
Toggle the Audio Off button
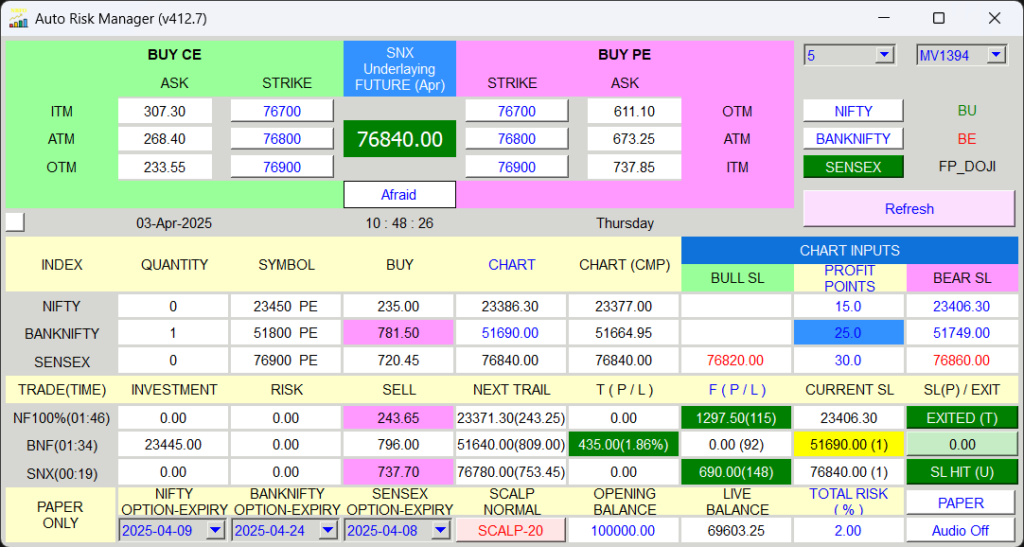[961, 531]
